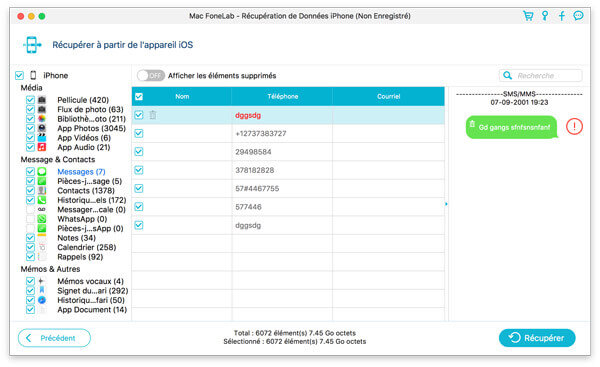Open the shopping cart purchase icon
This screenshot has width=600, height=367.
tap(528, 16)
